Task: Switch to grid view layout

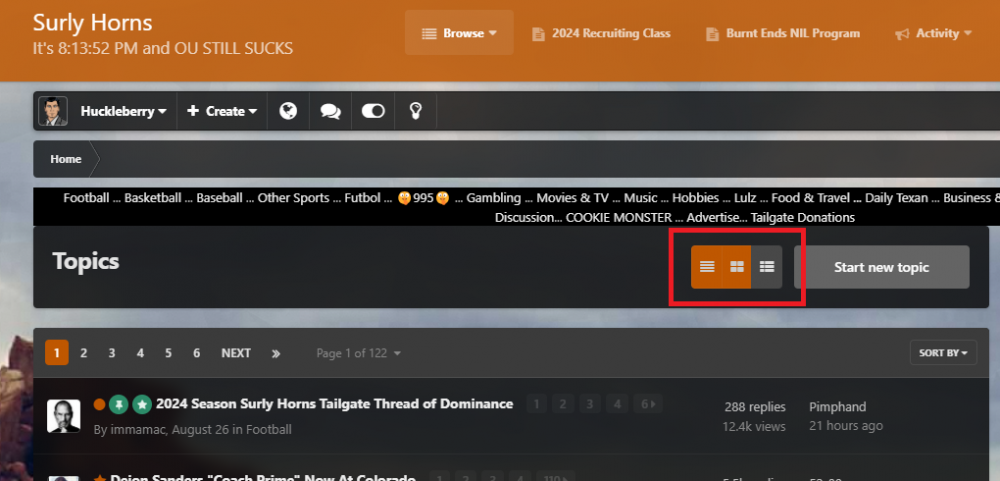Action: [737, 267]
